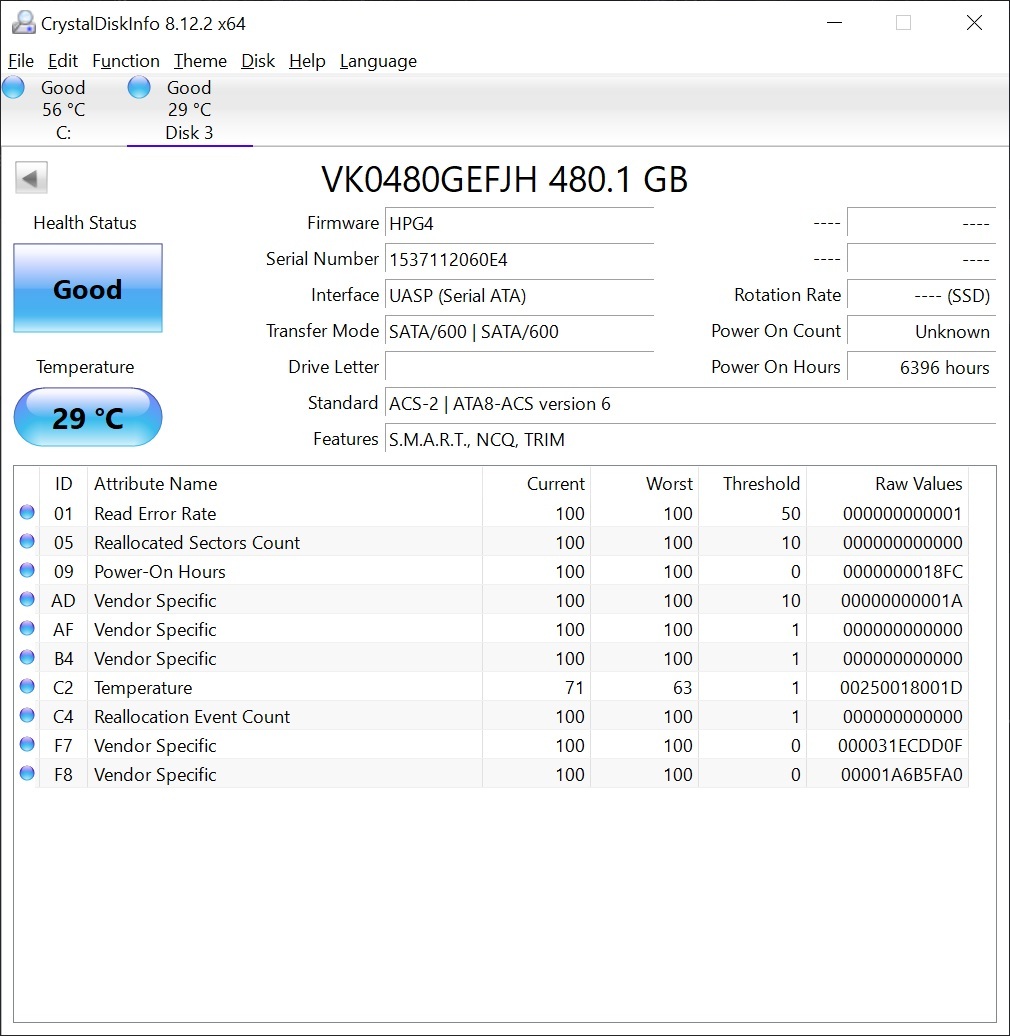Viewport: 1010px width, 1036px height.
Task: Click the Threshold value 50
Action: [791, 513]
